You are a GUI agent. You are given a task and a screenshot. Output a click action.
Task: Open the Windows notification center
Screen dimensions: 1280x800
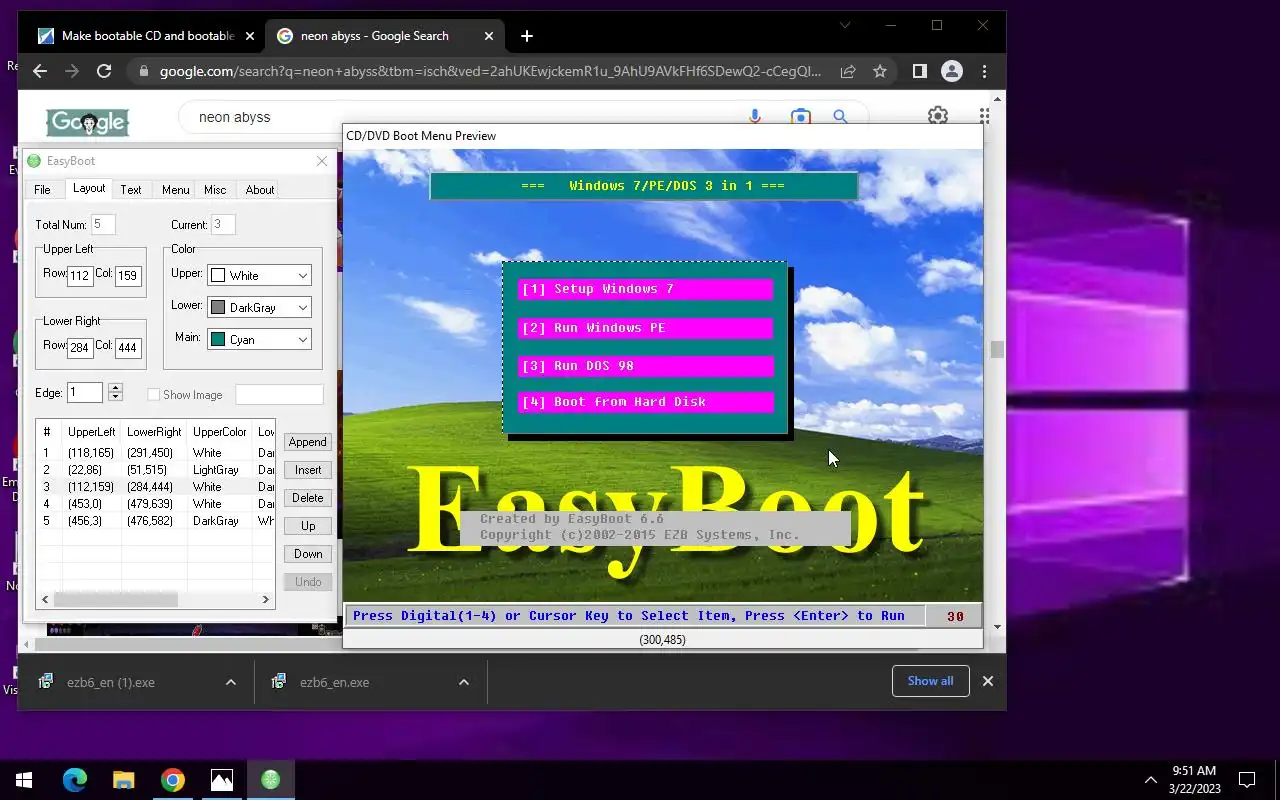[x=1247, y=780]
